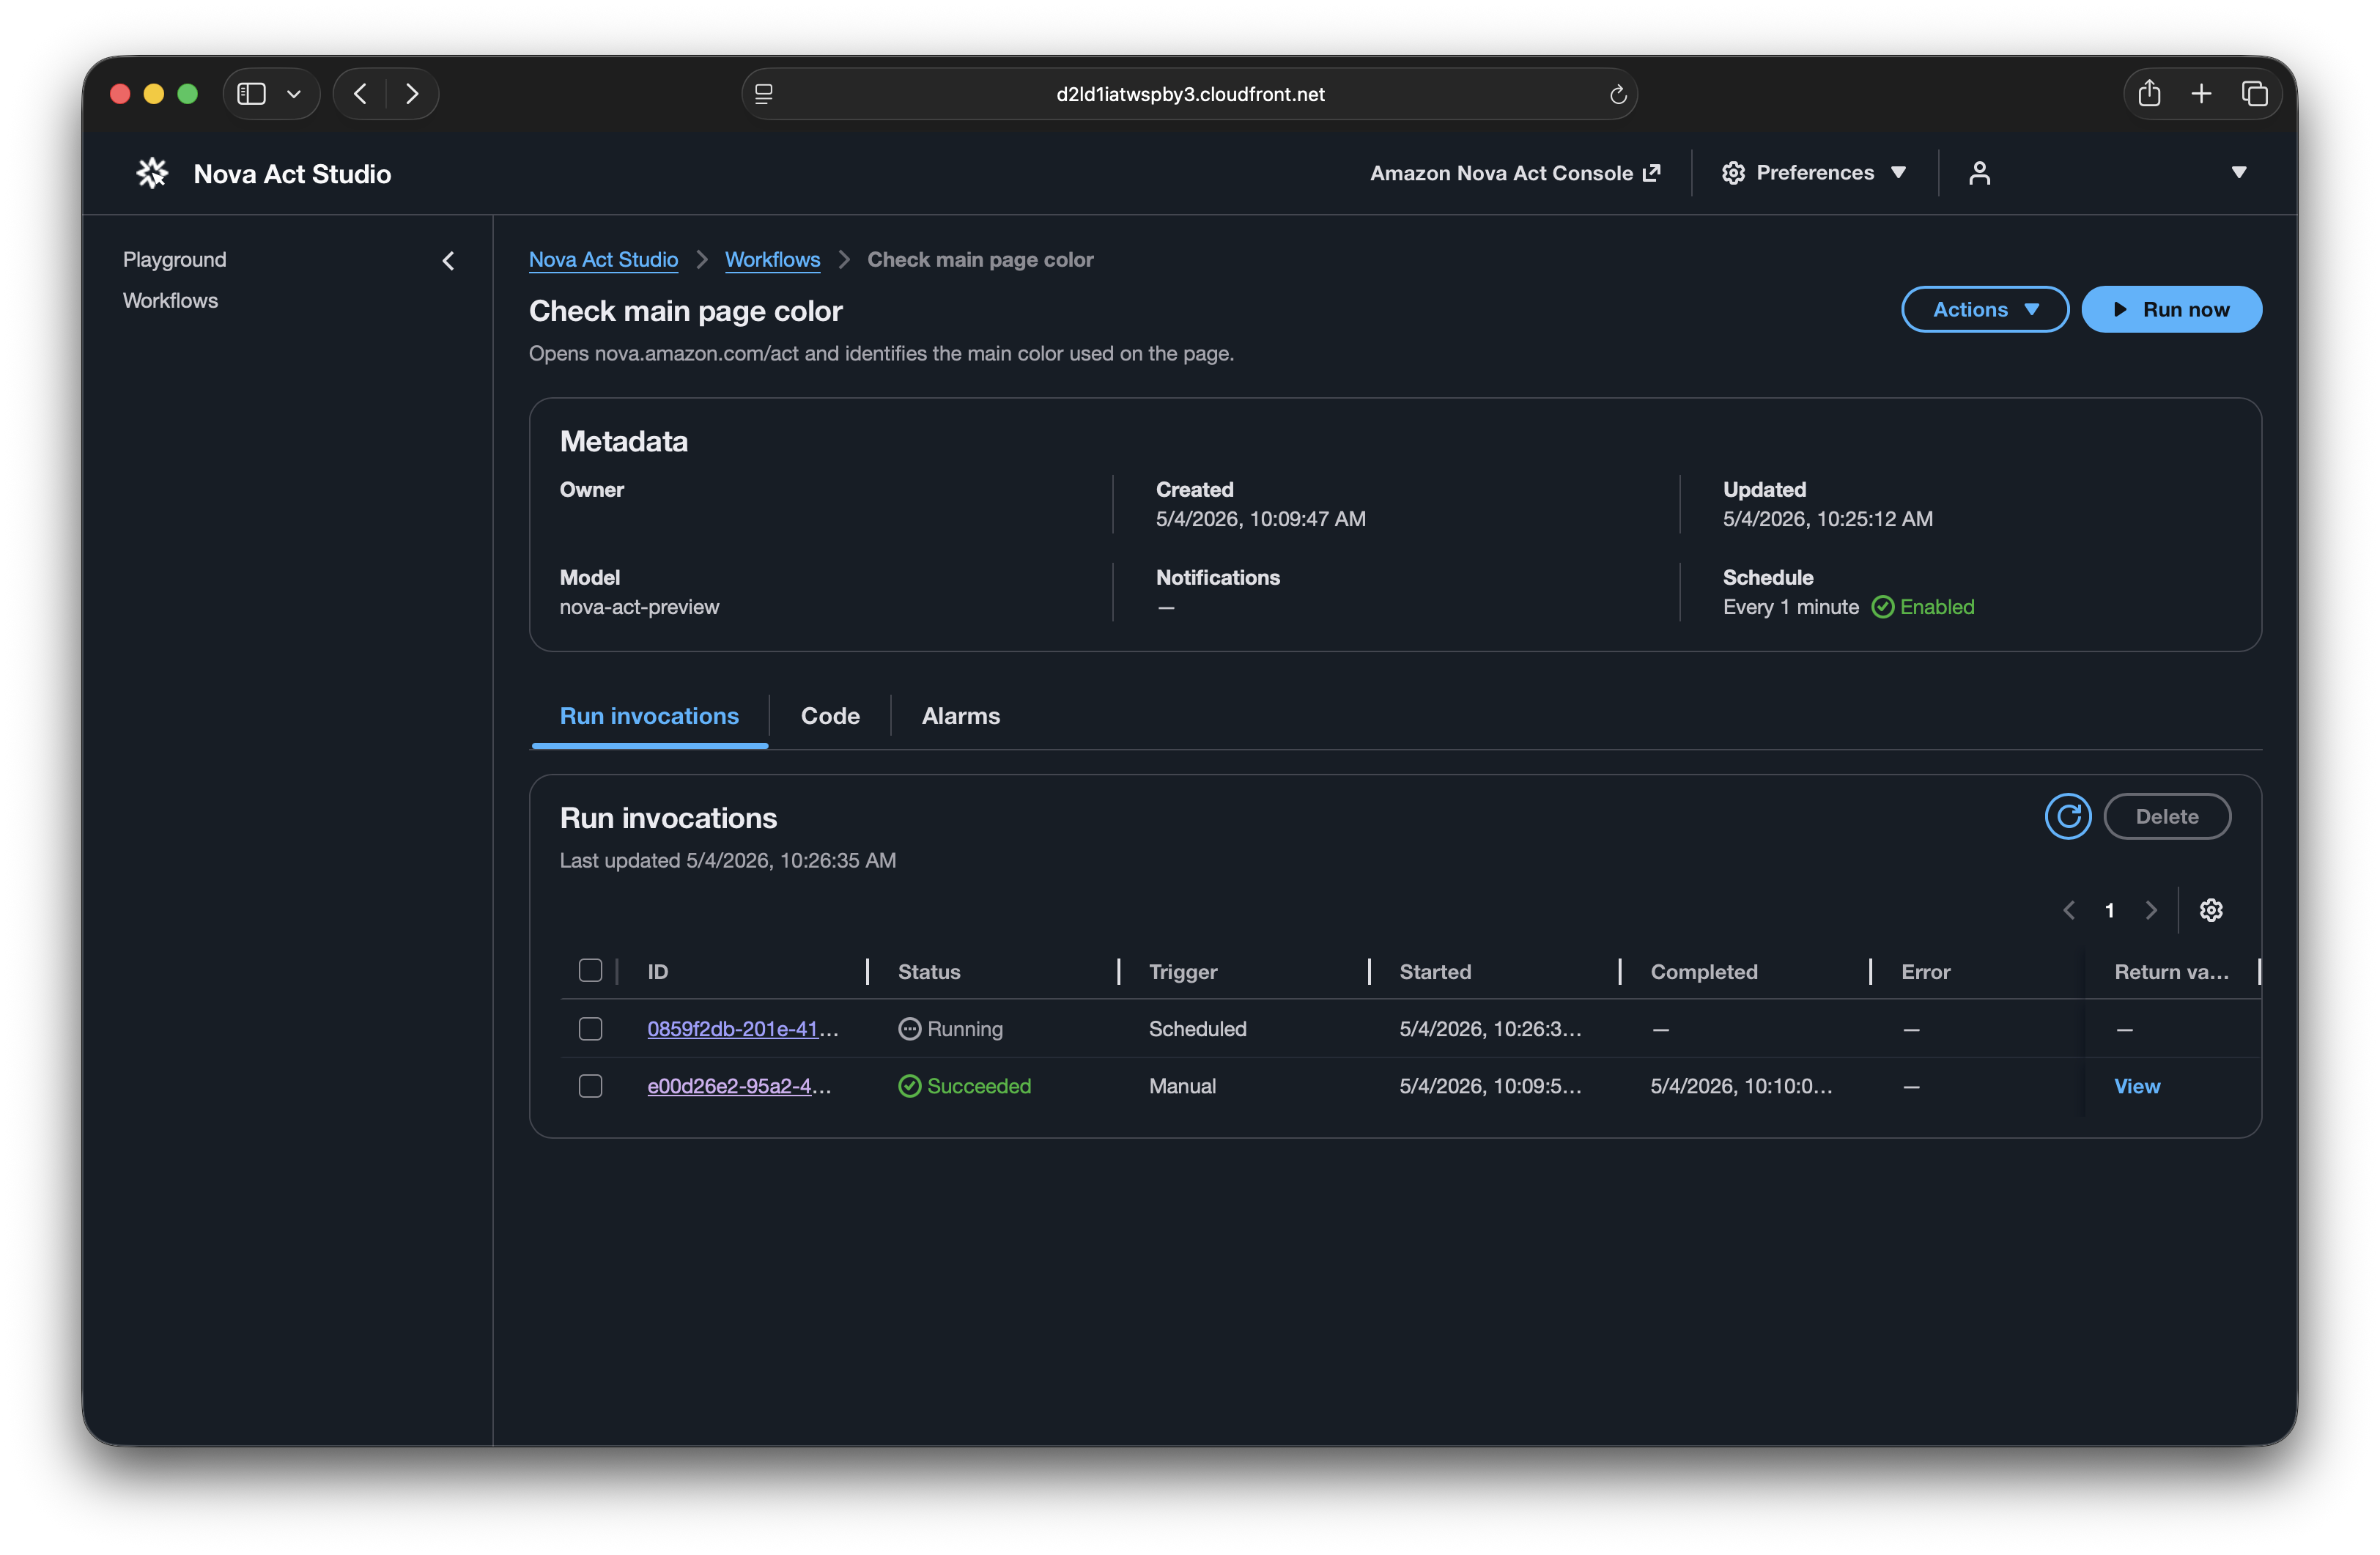Click the external link icon beside Console
Image resolution: width=2380 pixels, height=1555 pixels.
(1651, 173)
